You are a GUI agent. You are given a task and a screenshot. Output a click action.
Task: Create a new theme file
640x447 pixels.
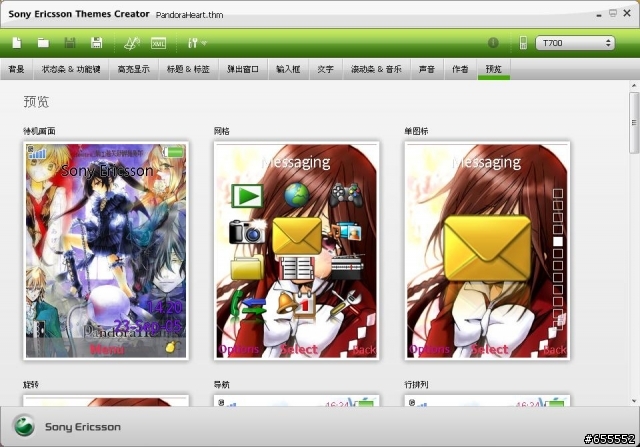coord(17,42)
